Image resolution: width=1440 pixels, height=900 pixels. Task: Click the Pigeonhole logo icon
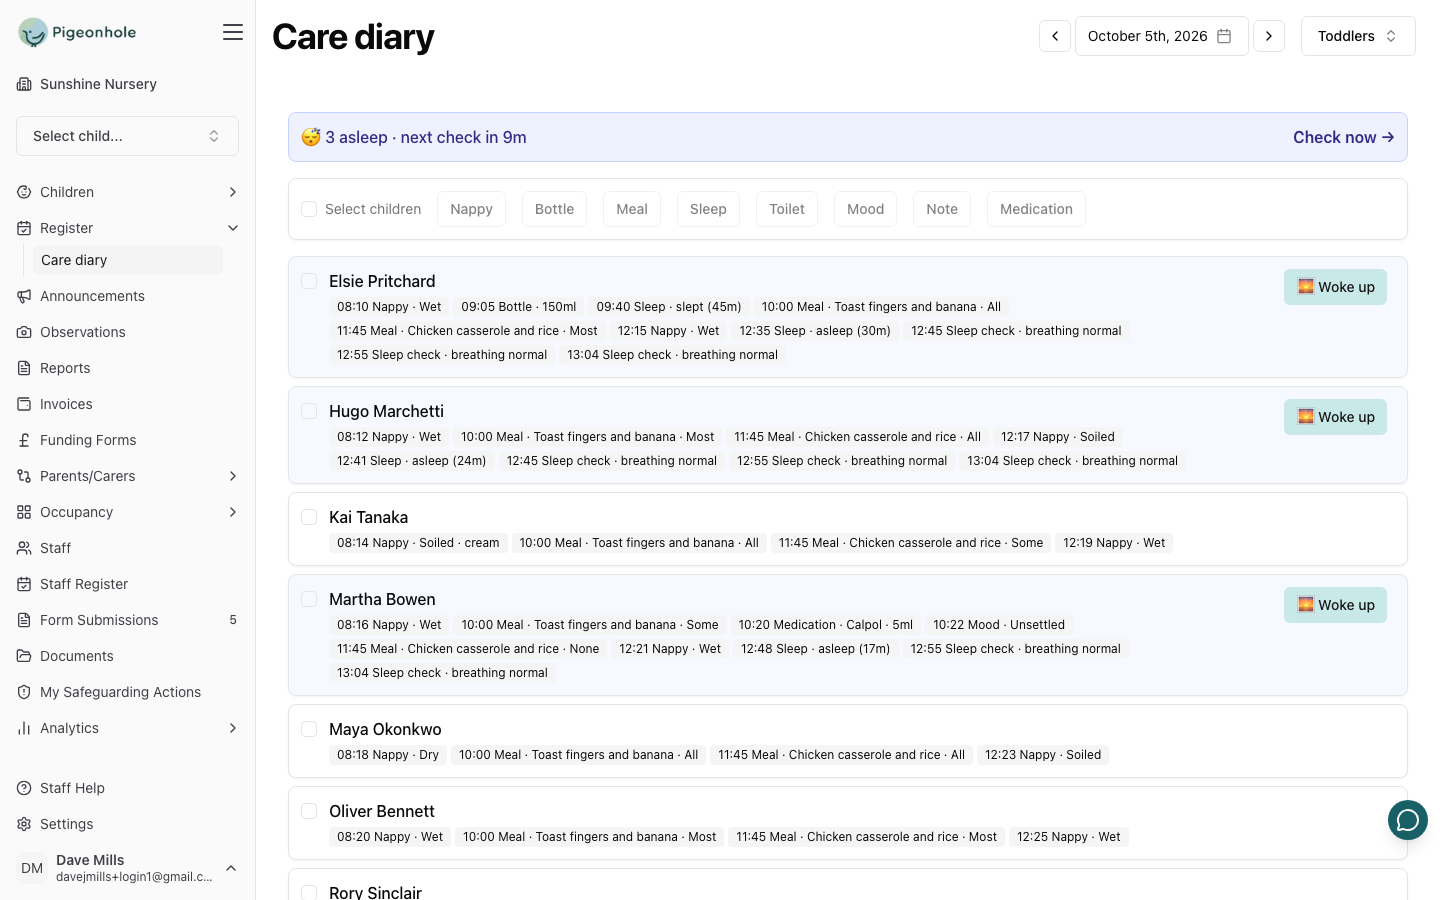(x=33, y=32)
